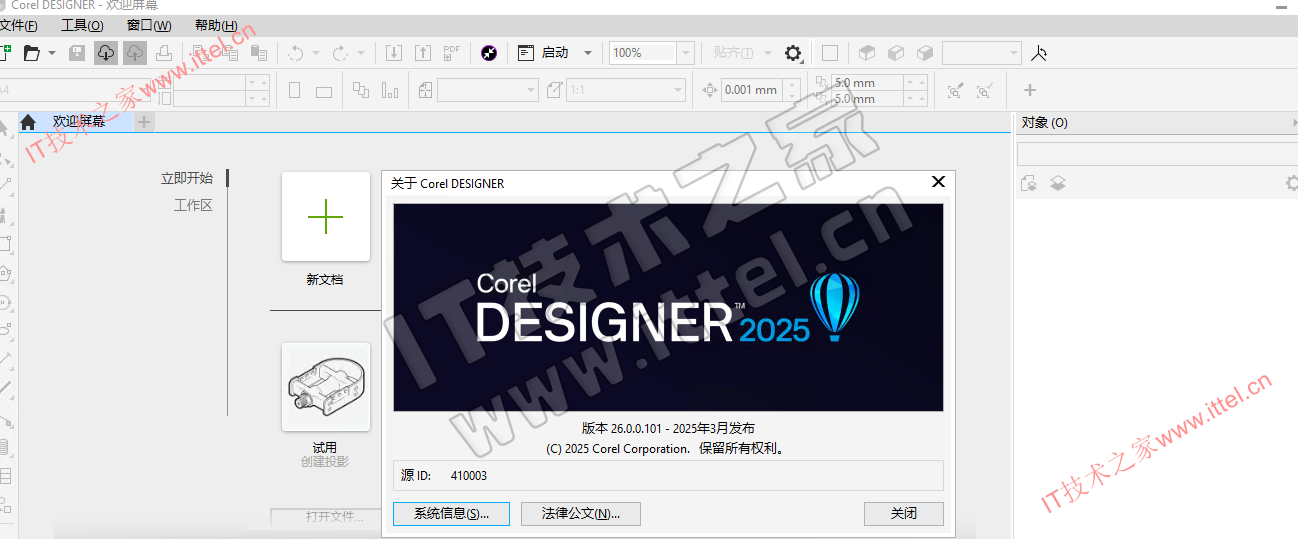Open the 工具(O) menu
The height and width of the screenshot is (539, 1298).
pos(82,25)
